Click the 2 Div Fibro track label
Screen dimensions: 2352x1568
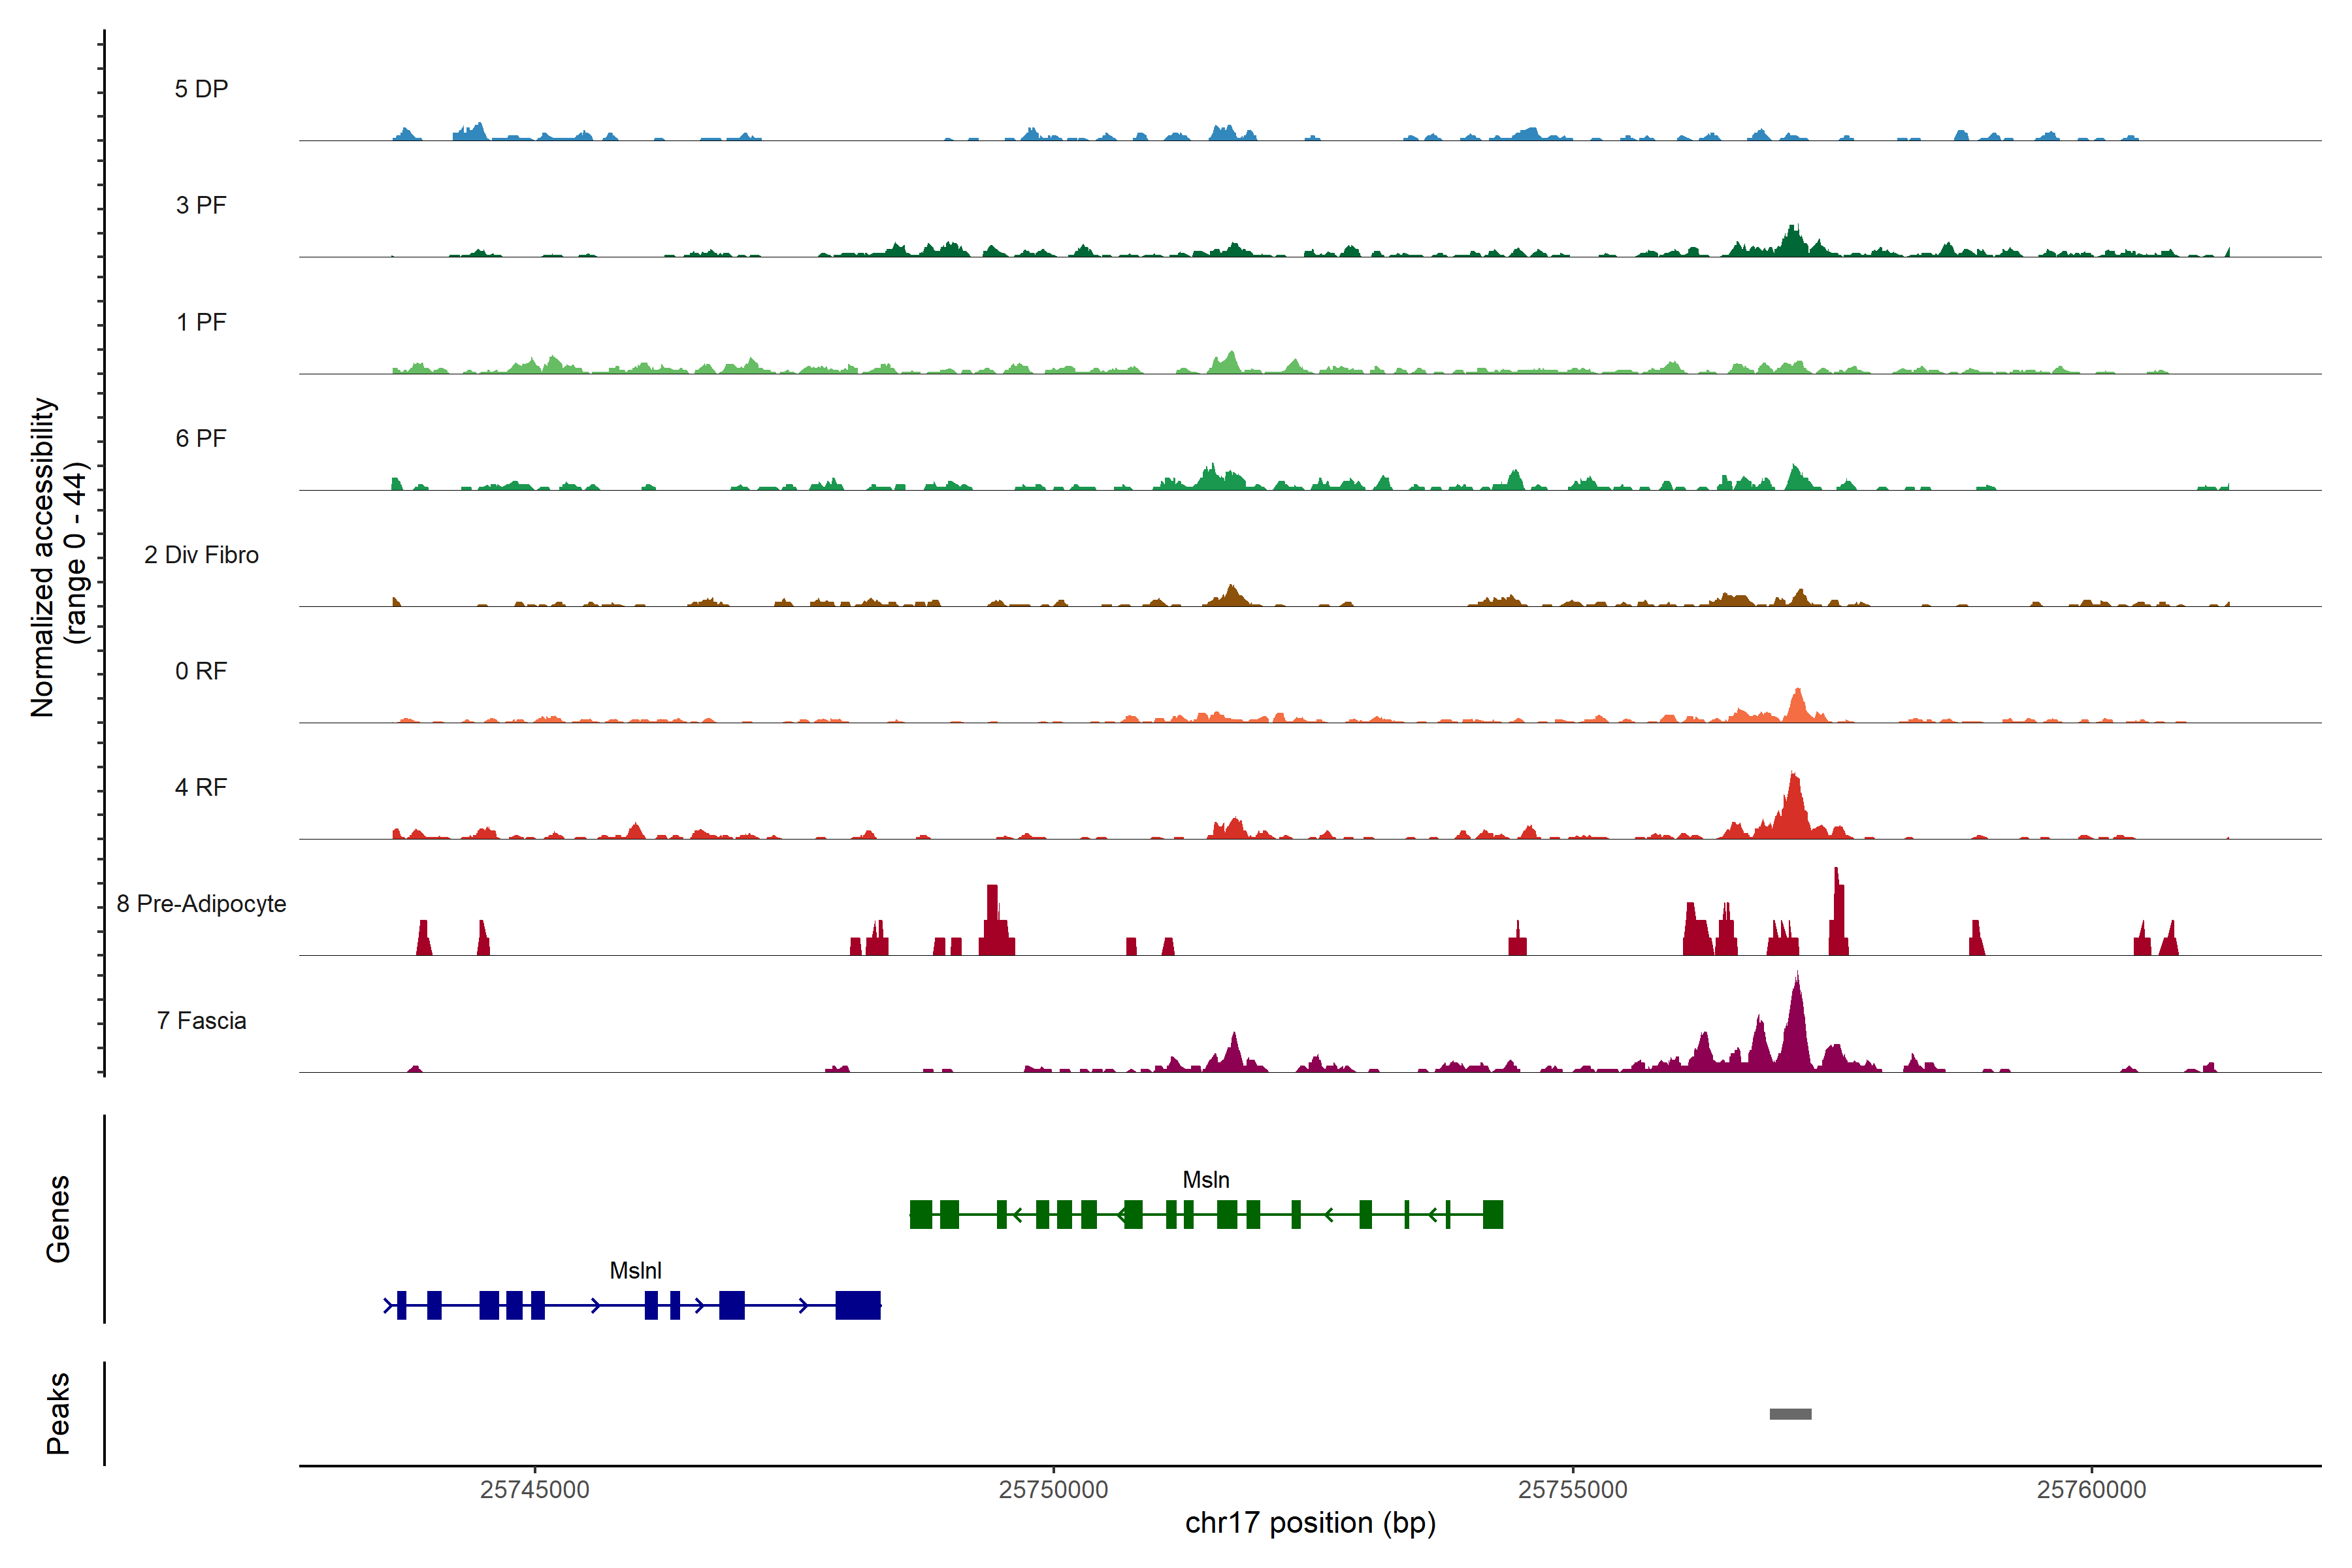201,555
